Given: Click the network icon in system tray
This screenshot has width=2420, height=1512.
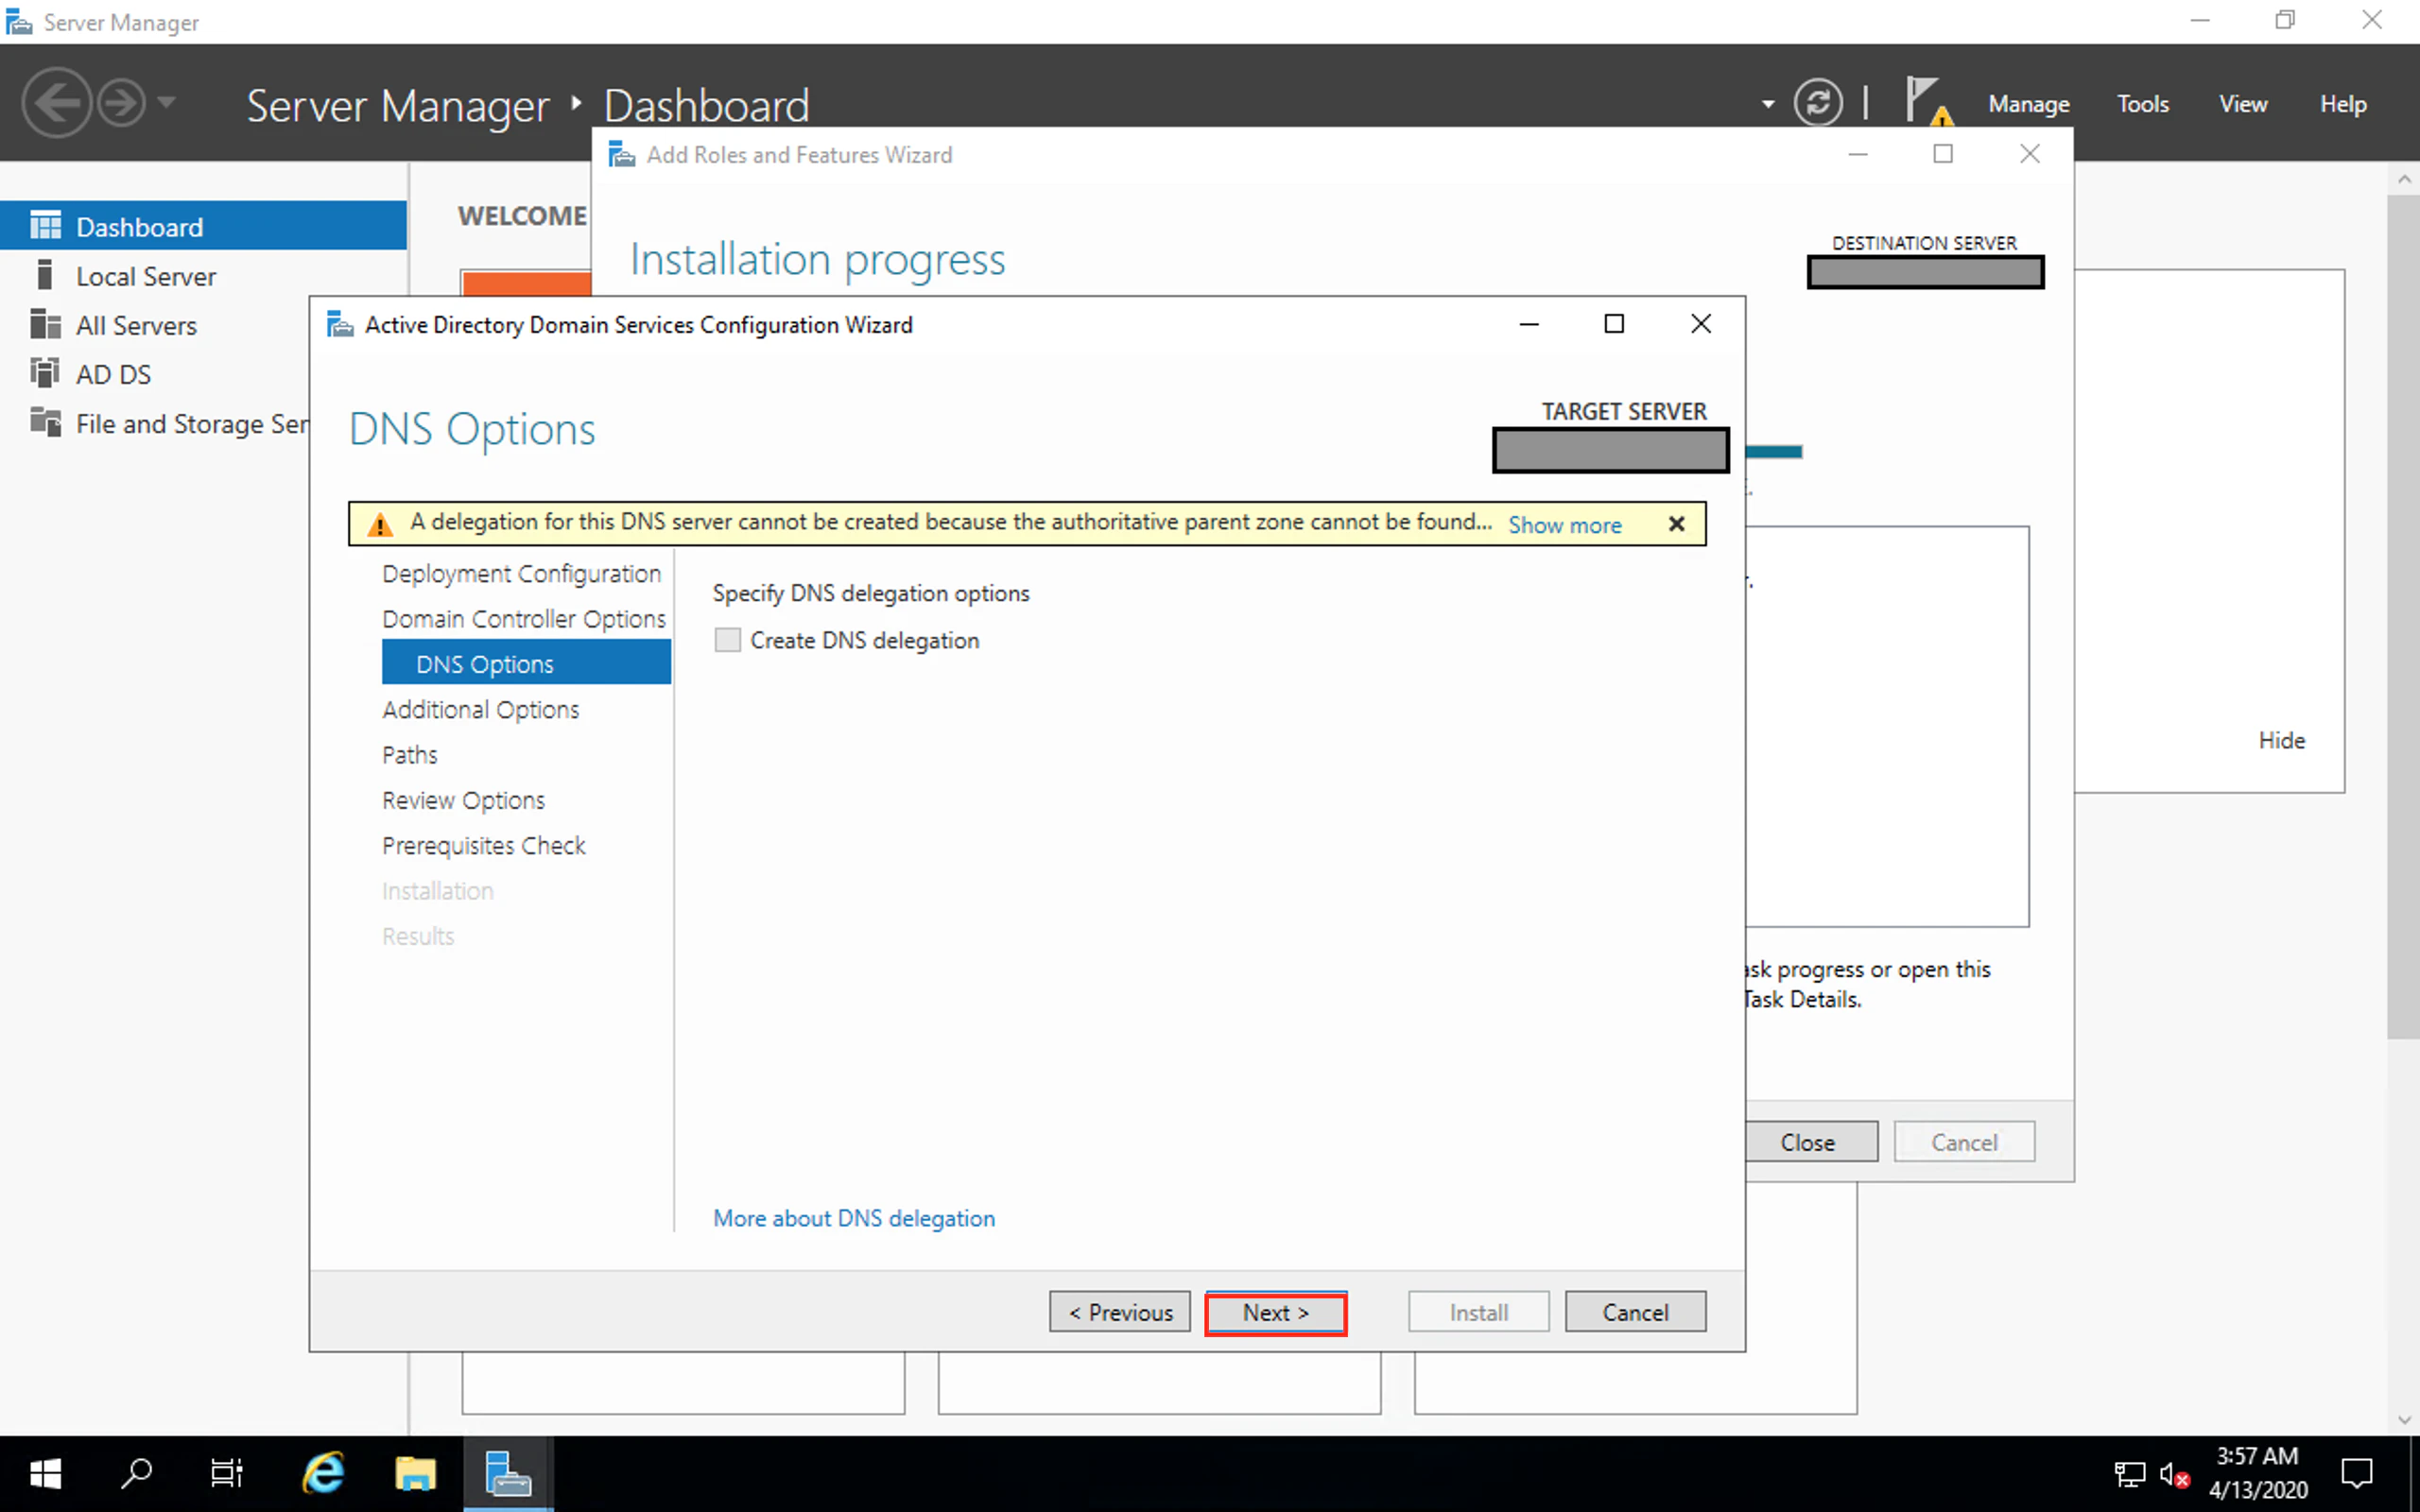Looking at the screenshot, I should click(2129, 1474).
